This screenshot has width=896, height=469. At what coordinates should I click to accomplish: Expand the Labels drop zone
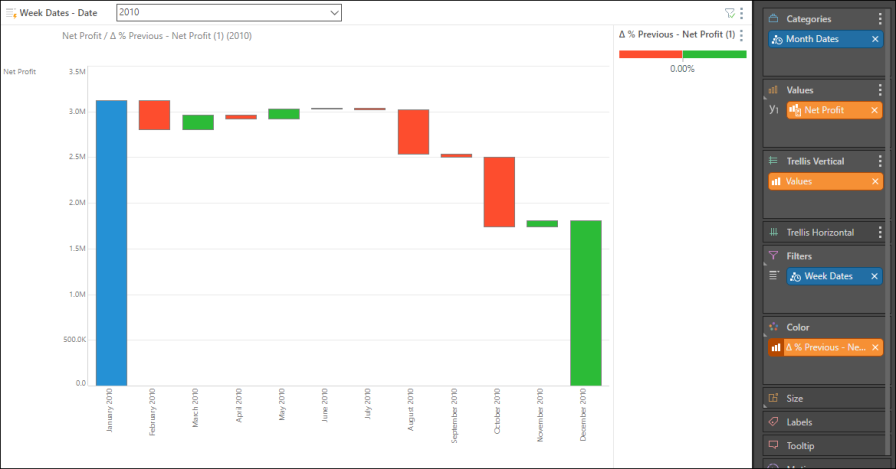(799, 422)
